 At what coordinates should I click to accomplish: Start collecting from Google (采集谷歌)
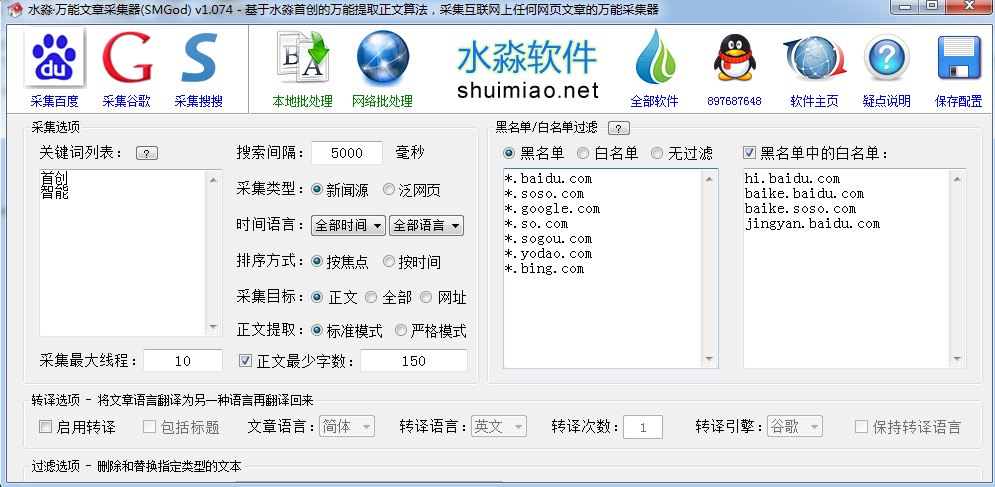(126, 69)
